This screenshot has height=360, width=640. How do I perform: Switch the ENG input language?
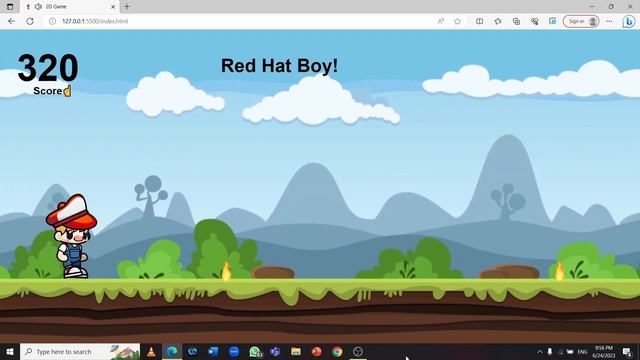(582, 351)
